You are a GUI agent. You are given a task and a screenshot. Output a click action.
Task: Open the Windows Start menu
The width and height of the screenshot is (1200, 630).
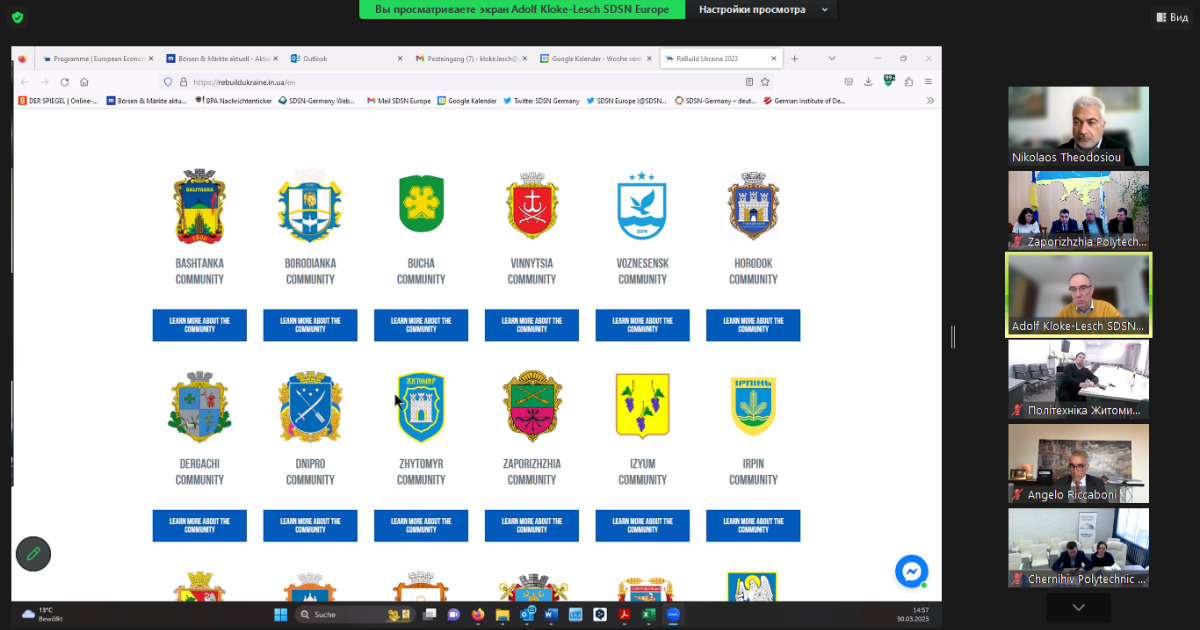[x=280, y=614]
